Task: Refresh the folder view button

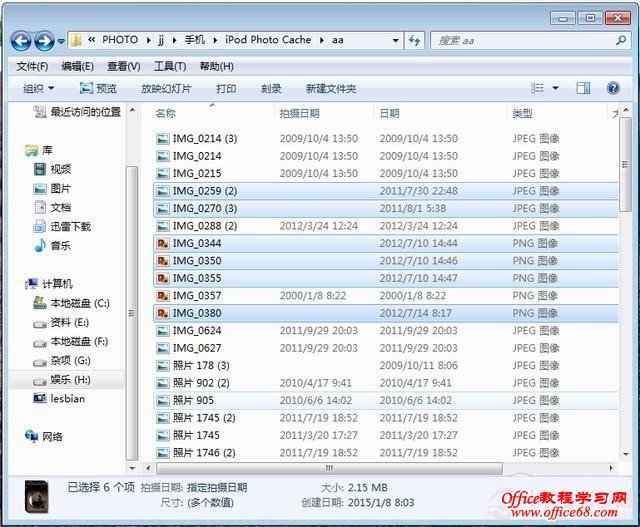Action: [x=414, y=40]
